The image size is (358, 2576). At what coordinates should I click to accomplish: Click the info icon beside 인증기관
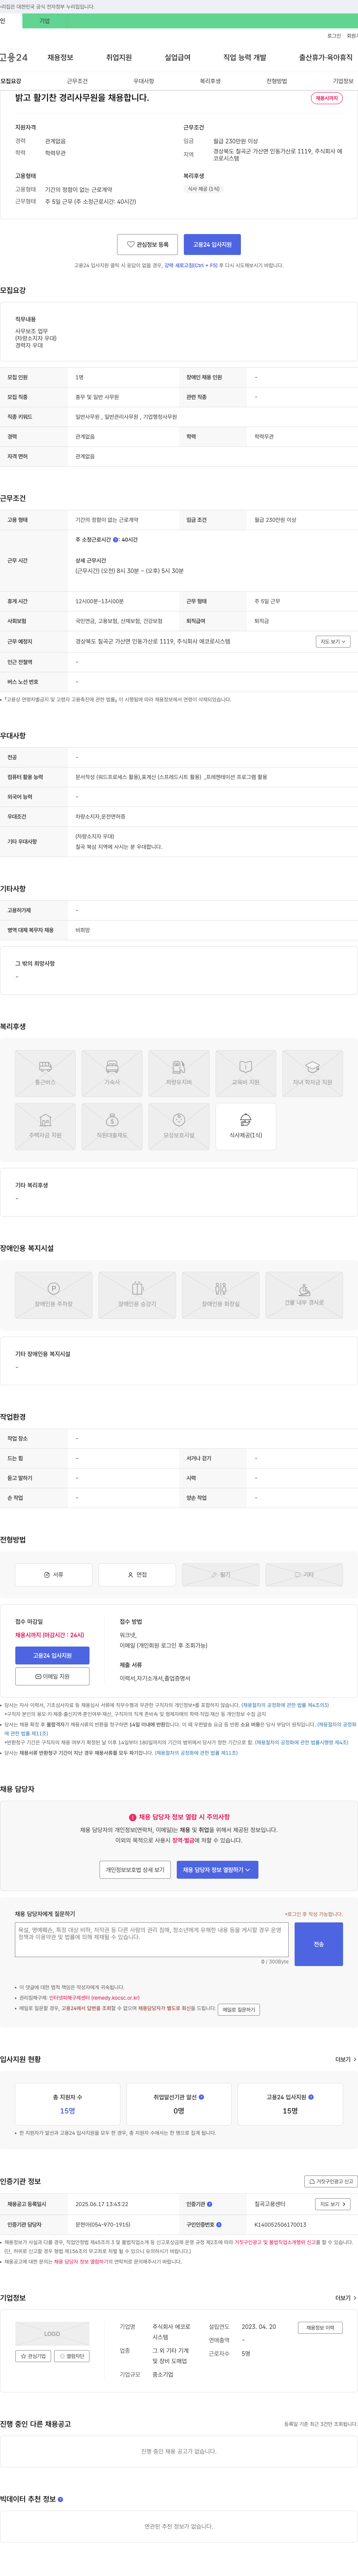coord(210,2204)
